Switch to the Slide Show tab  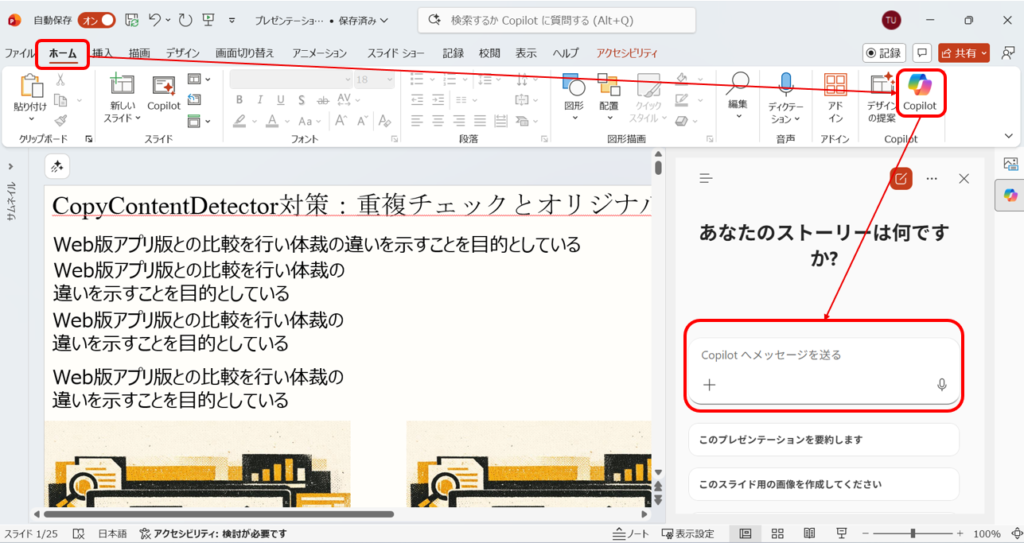(397, 52)
